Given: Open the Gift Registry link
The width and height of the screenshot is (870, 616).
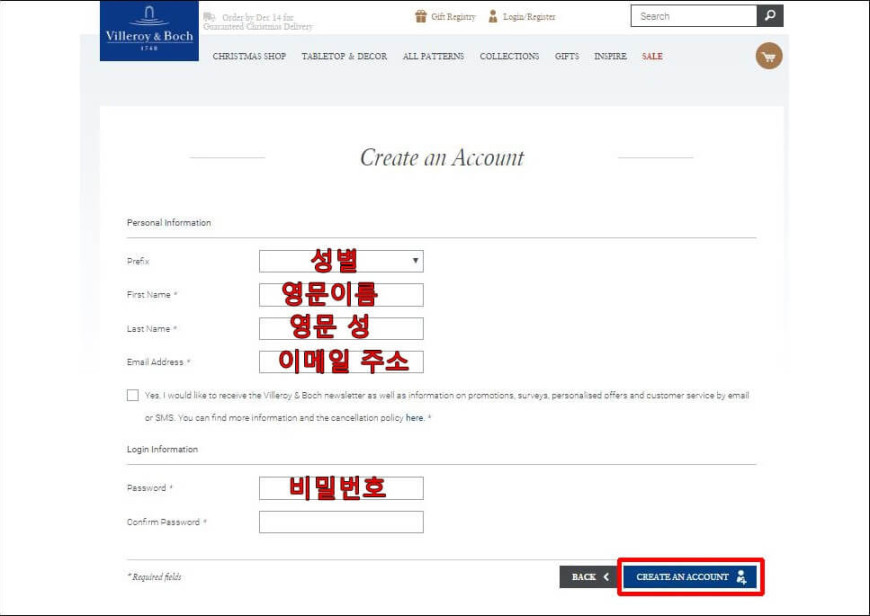Looking at the screenshot, I should (x=453, y=17).
